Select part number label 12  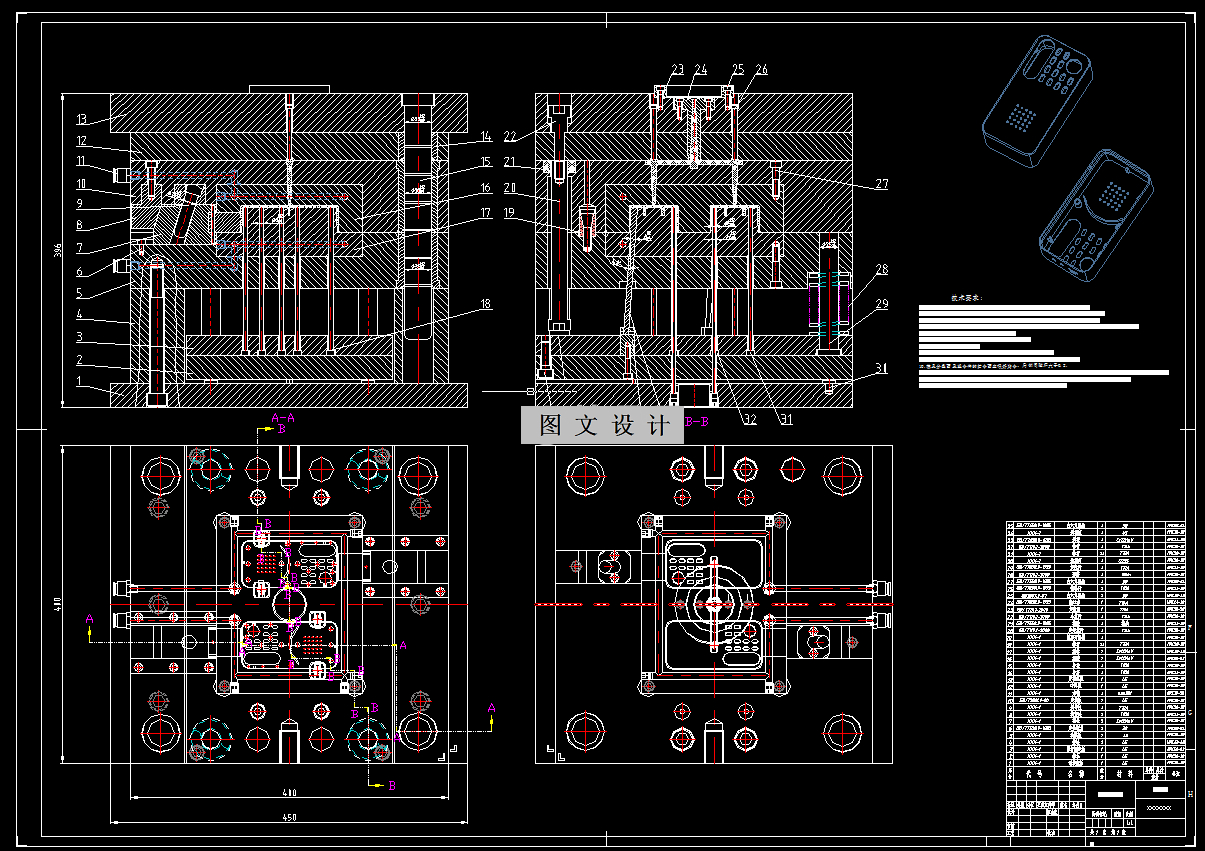pyautogui.click(x=82, y=141)
